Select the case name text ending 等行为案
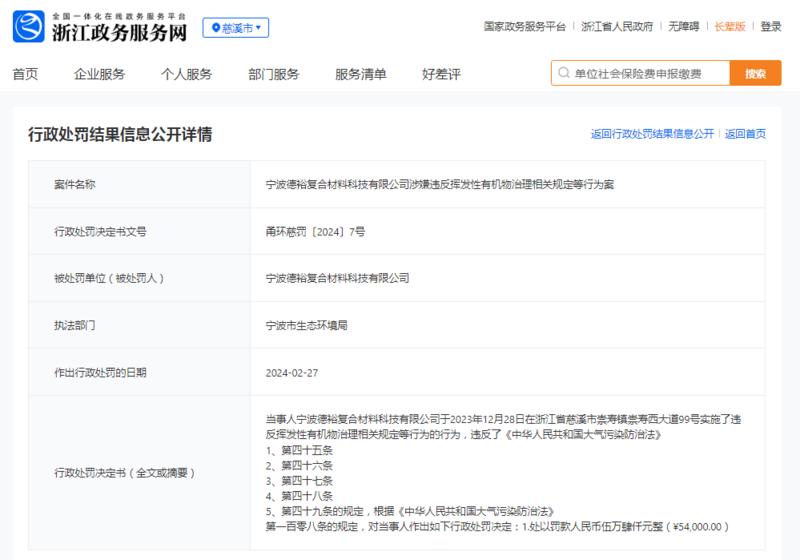Screen dimensions: 800x560 440,185
